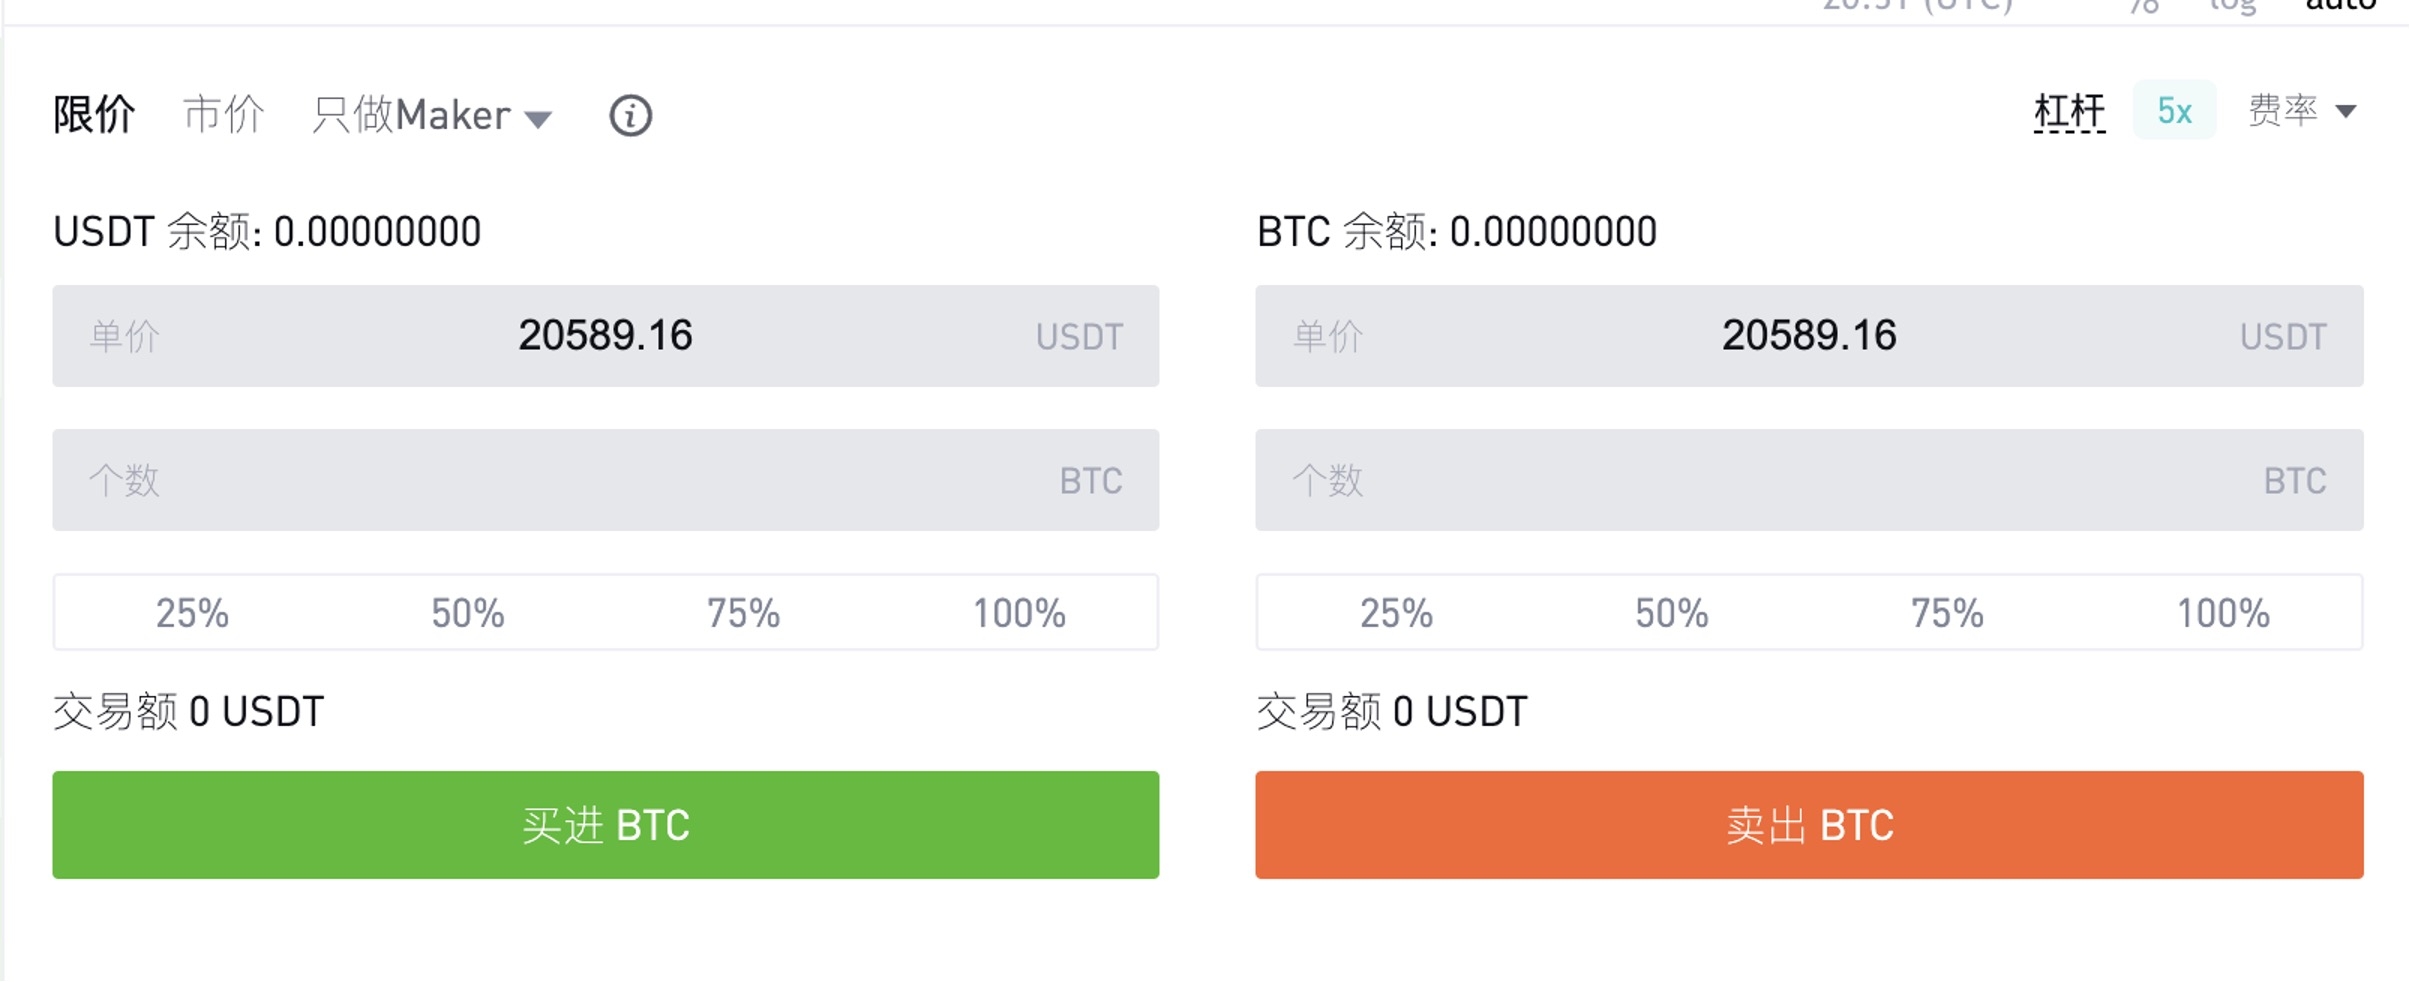Select 25% of the BTC balance to sell

click(x=1396, y=613)
